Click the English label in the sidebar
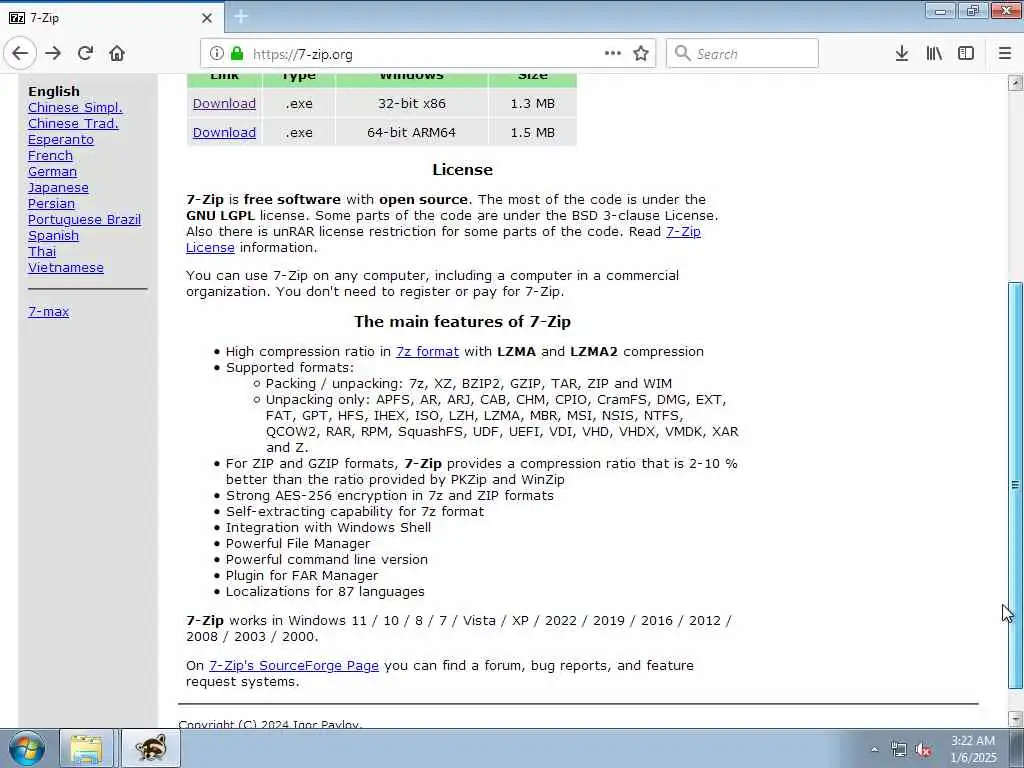The width and height of the screenshot is (1024, 768). (x=54, y=91)
